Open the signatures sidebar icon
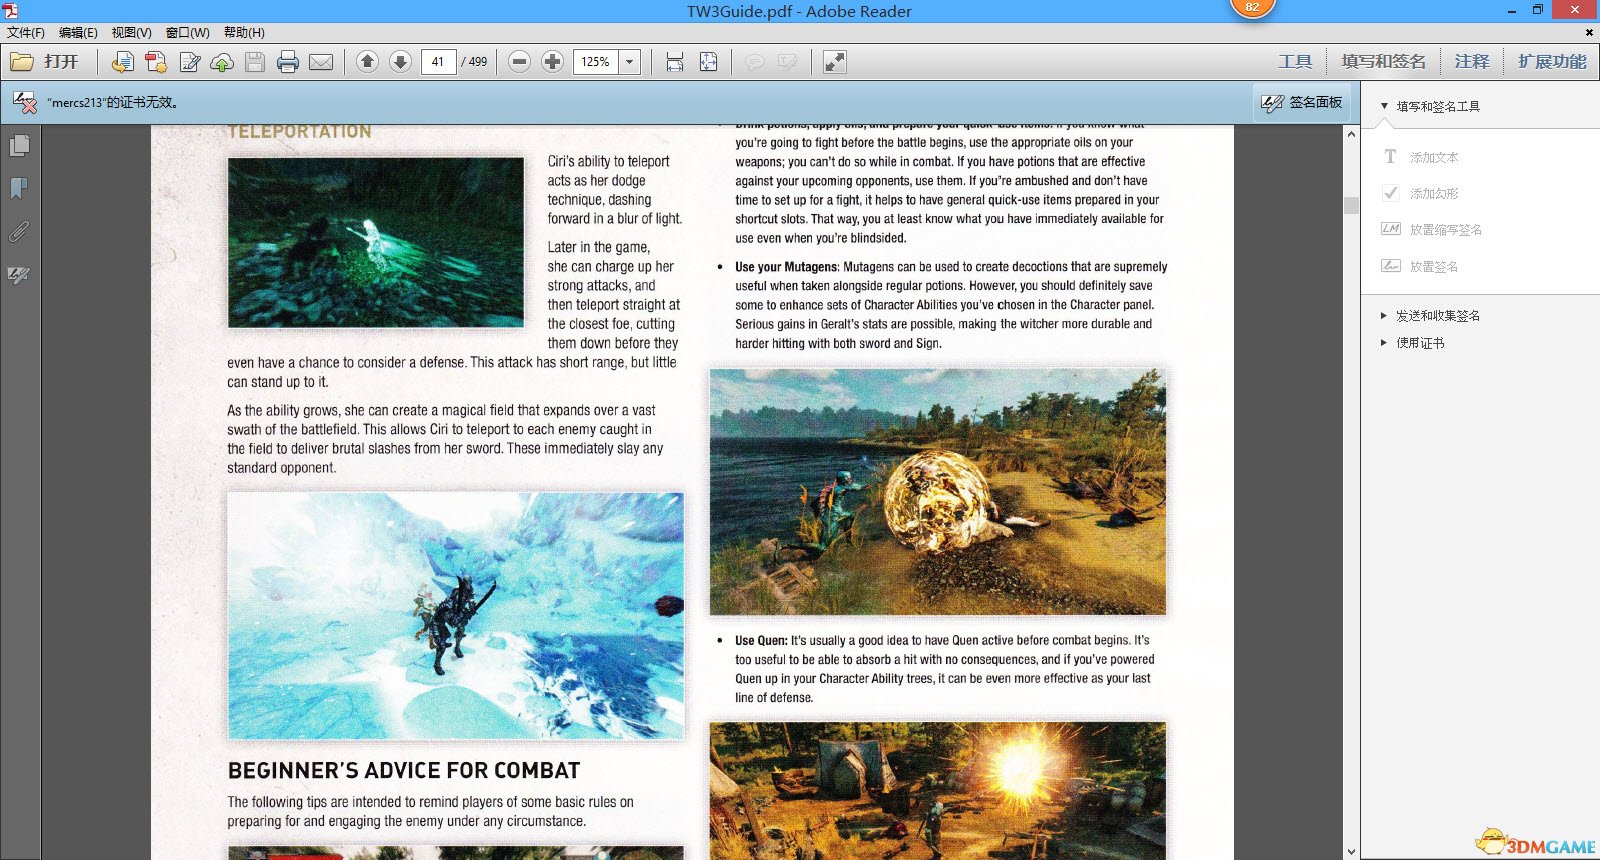The height and width of the screenshot is (860, 1600). (19, 274)
